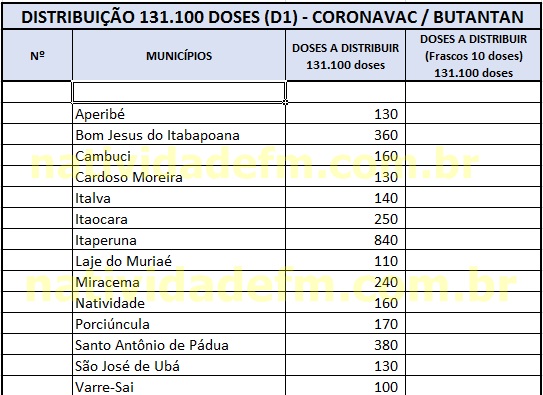
Task: Click the Cambuci cell
Action: [x=179, y=156]
